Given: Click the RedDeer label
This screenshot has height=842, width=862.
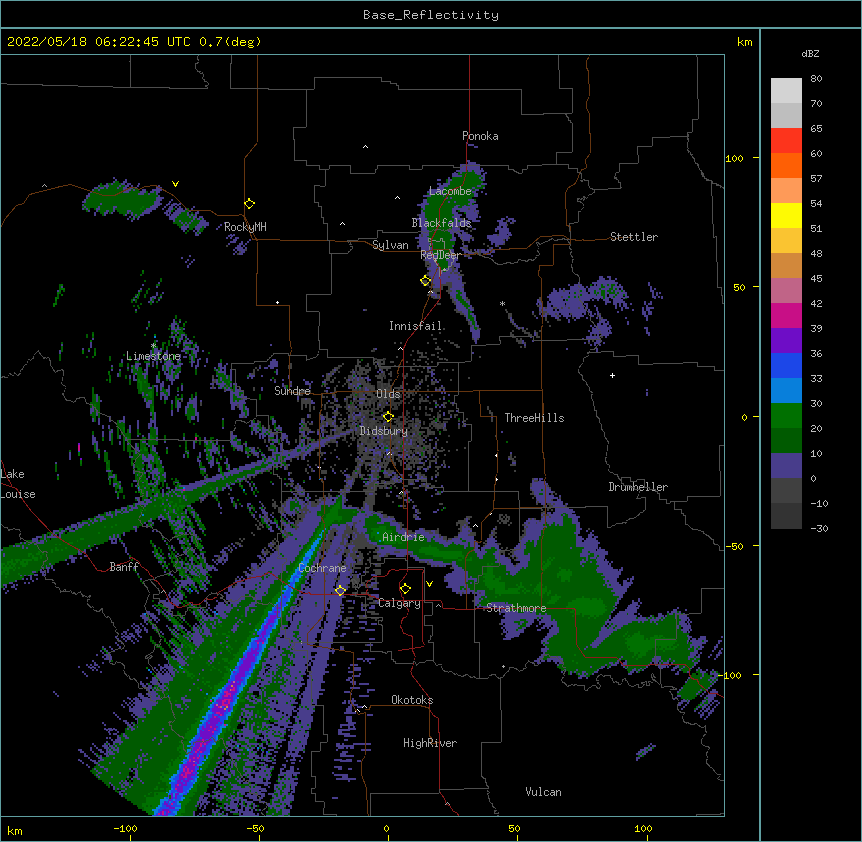Looking at the screenshot, I should tap(440, 255).
